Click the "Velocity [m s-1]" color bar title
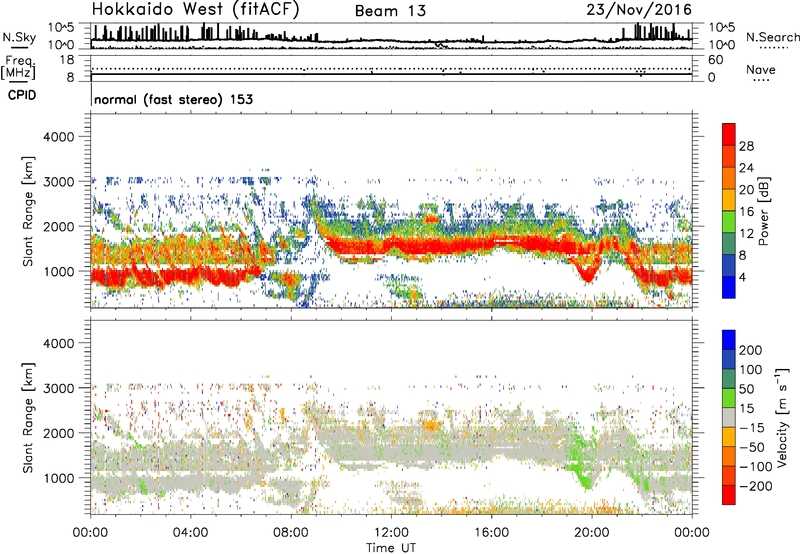The width and height of the screenshot is (800, 554). click(x=783, y=417)
